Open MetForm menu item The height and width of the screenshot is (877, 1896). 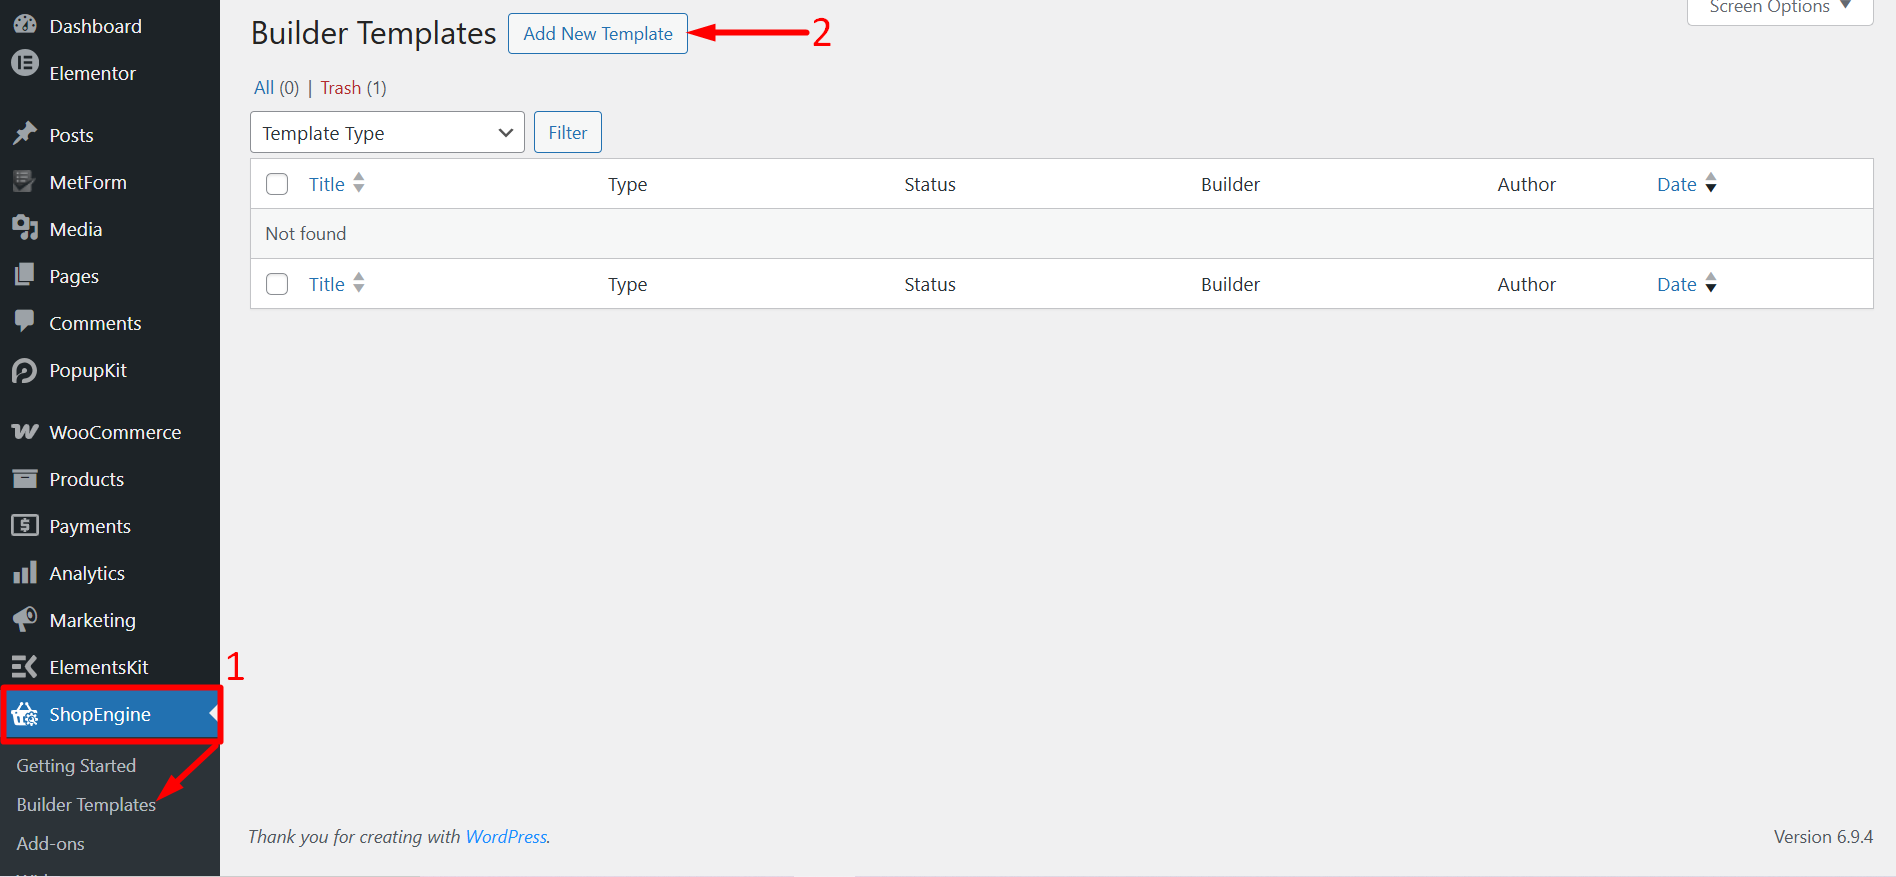(x=88, y=182)
